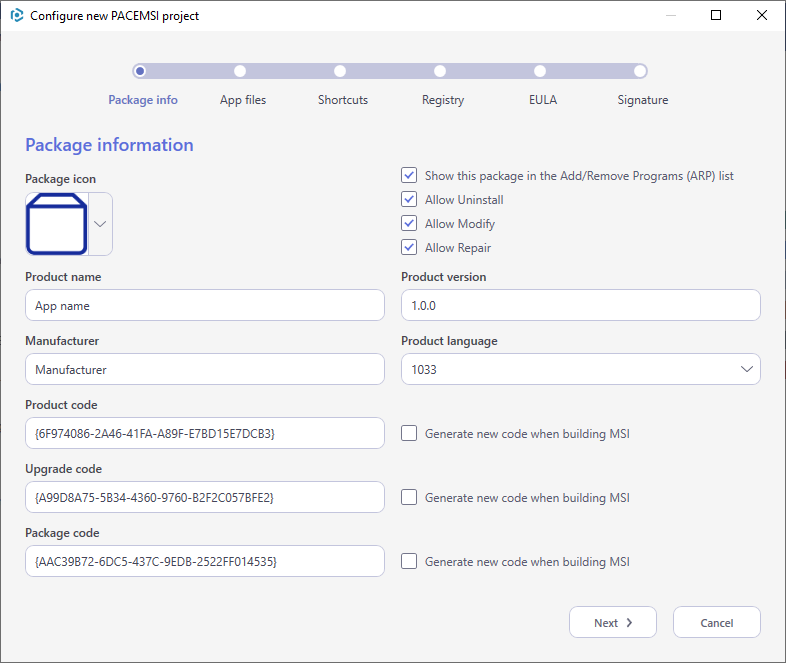Enable generate new code for Upgrade code

pos(409,498)
